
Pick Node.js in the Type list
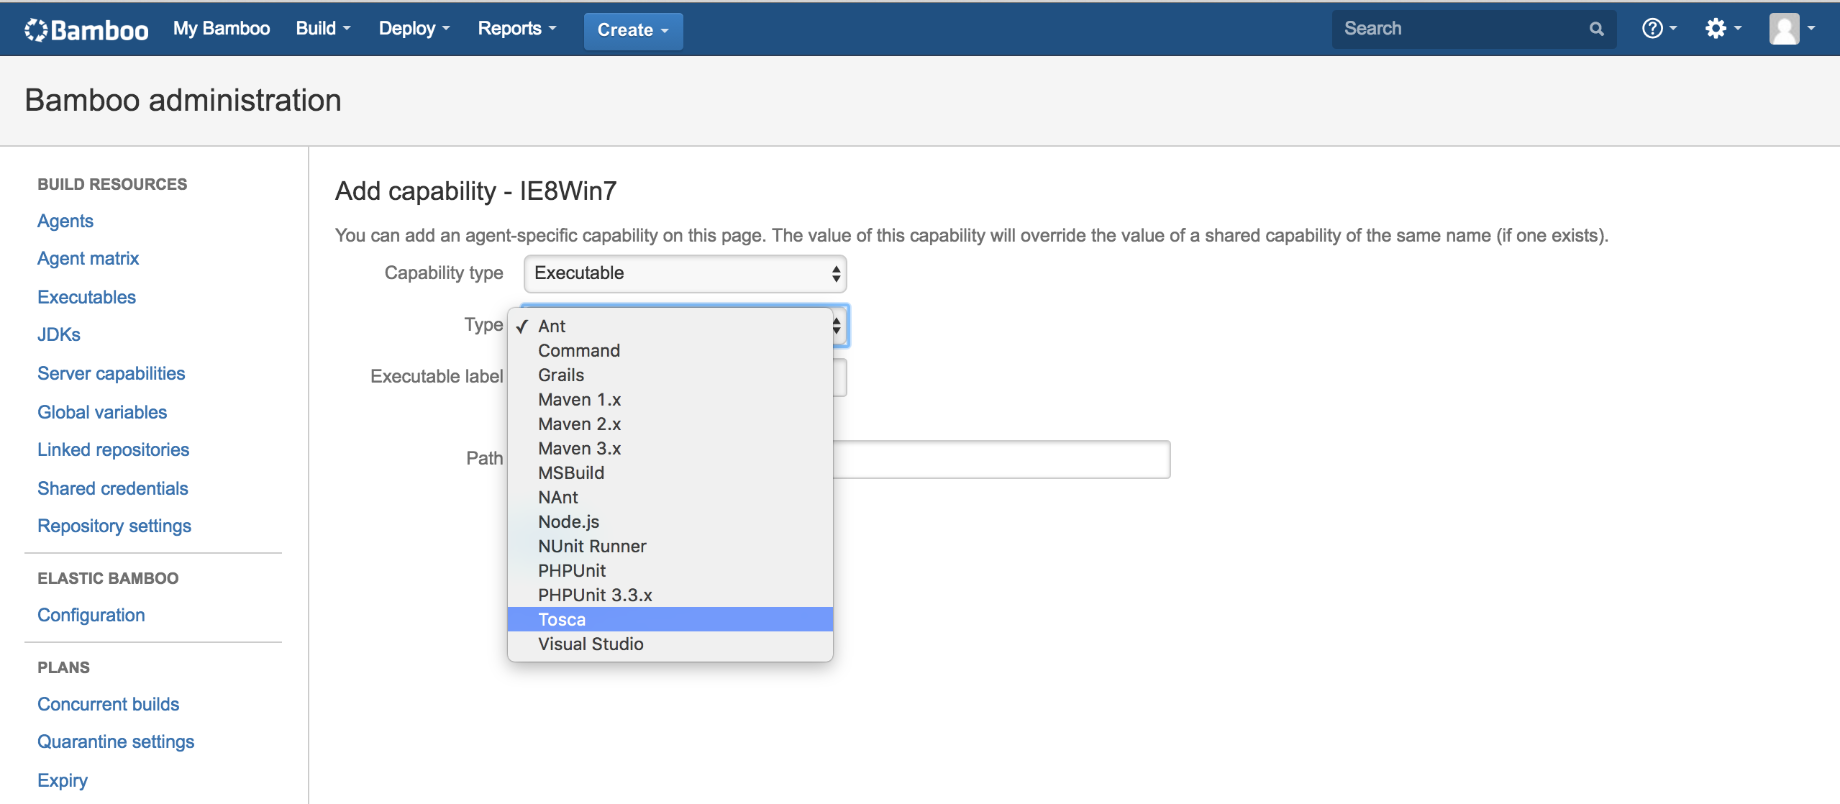coord(670,522)
